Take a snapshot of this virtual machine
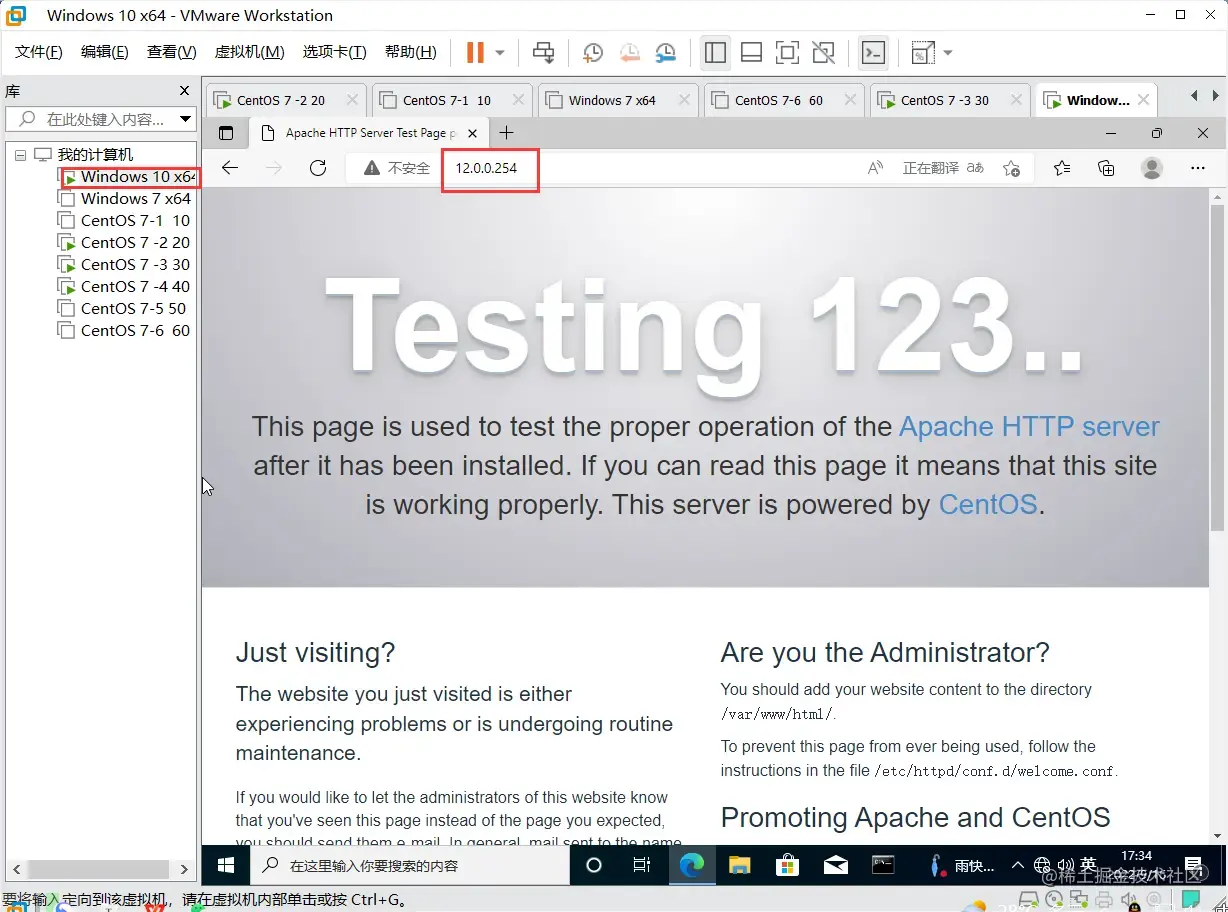The image size is (1228, 912). [593, 52]
